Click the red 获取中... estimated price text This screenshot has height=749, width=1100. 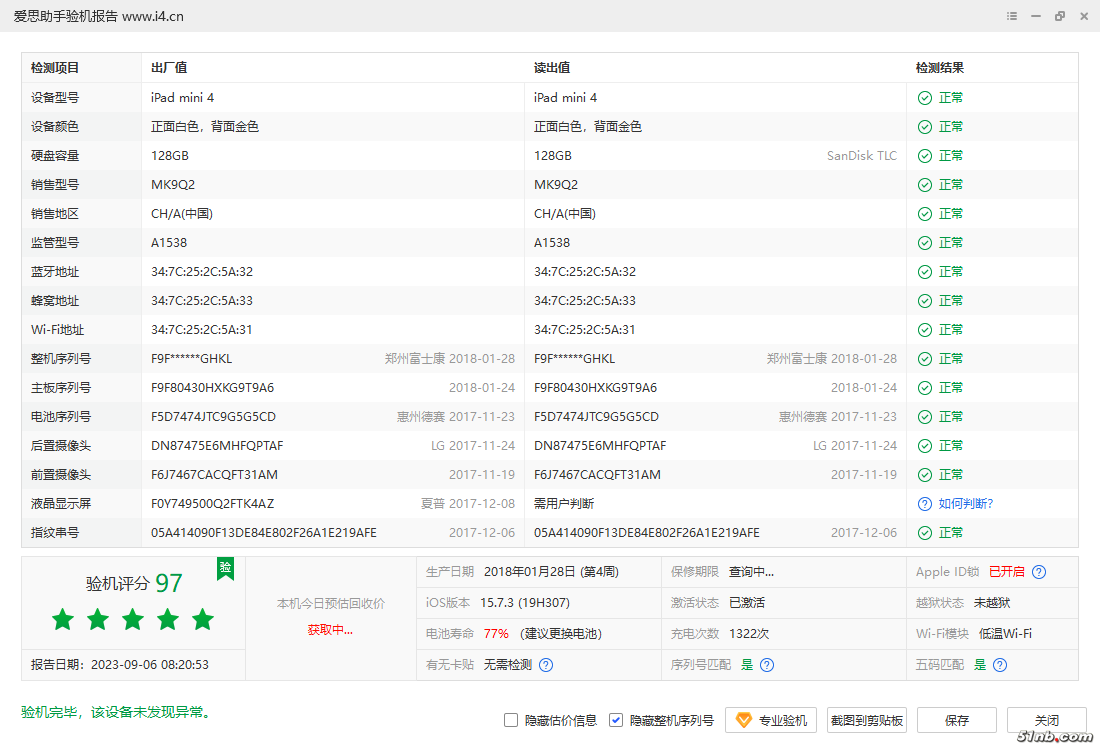click(x=330, y=630)
